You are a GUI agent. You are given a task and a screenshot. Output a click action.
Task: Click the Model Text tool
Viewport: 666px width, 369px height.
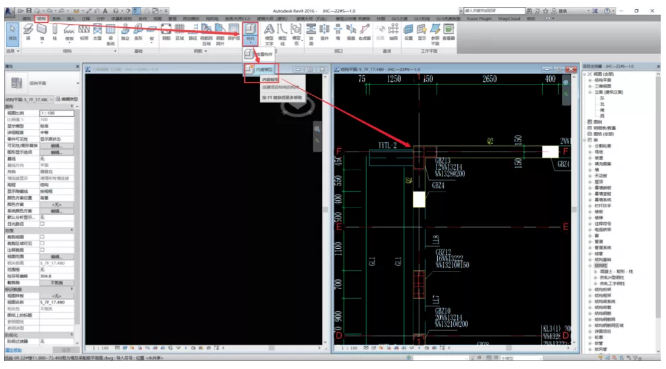[269, 34]
